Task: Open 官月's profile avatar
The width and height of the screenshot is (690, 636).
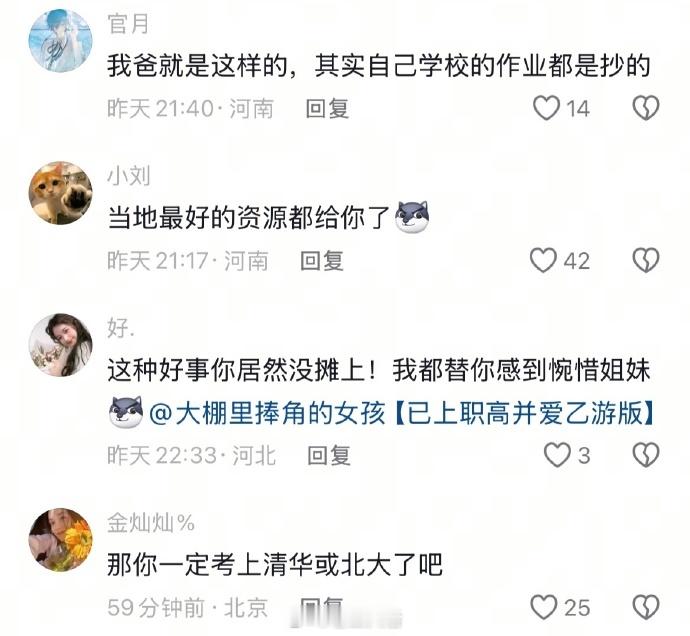Action: (x=60, y=40)
